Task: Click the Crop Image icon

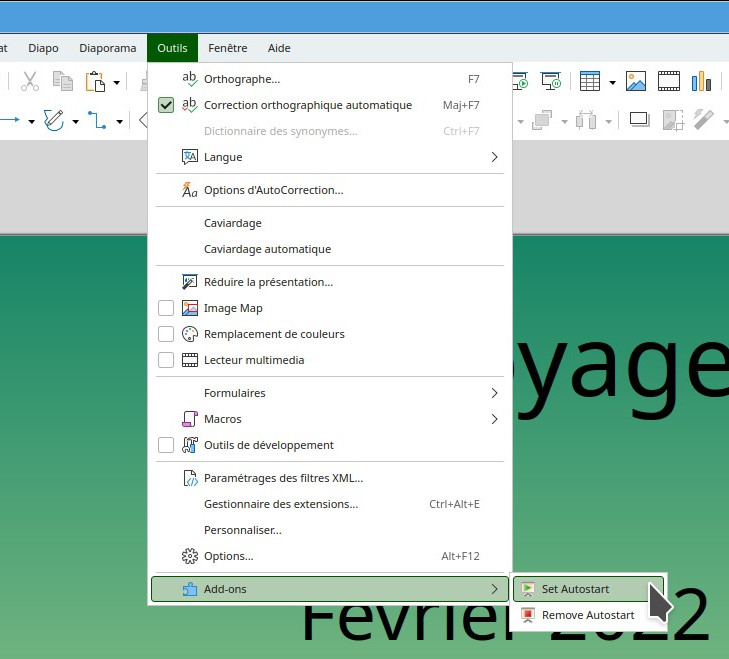Action: [x=673, y=120]
